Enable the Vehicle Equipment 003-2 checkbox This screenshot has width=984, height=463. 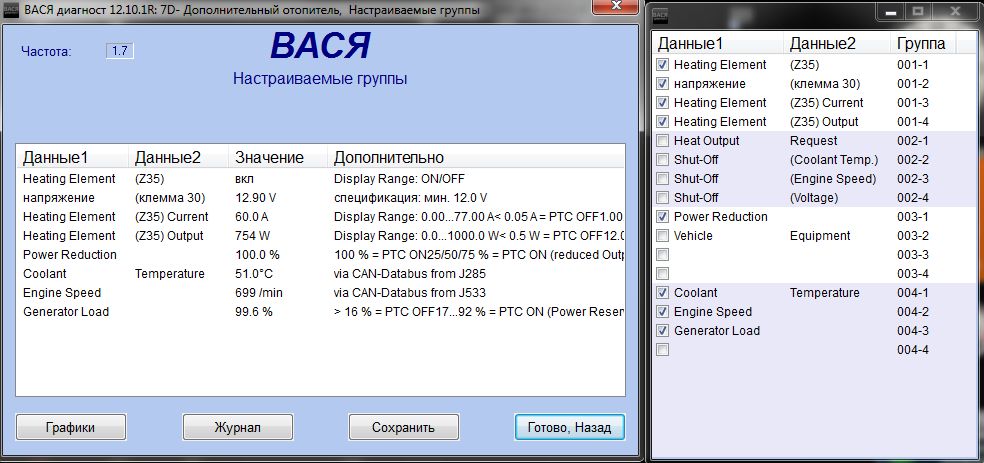click(662, 236)
